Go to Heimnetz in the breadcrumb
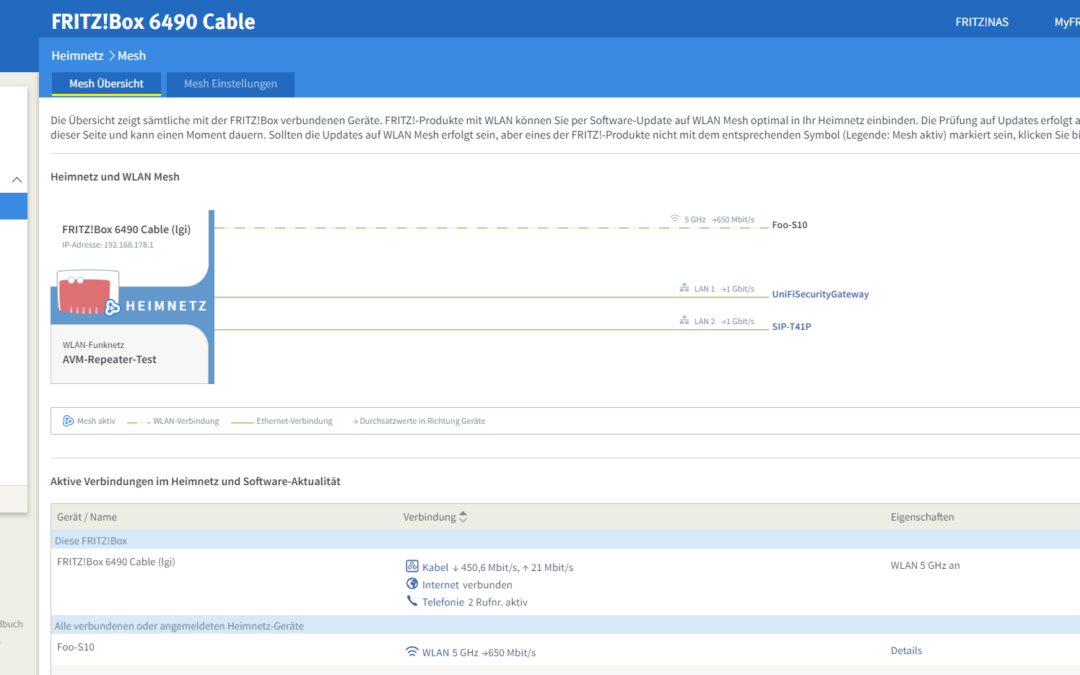Screen dimensions: 1080x675 (x=77, y=56)
